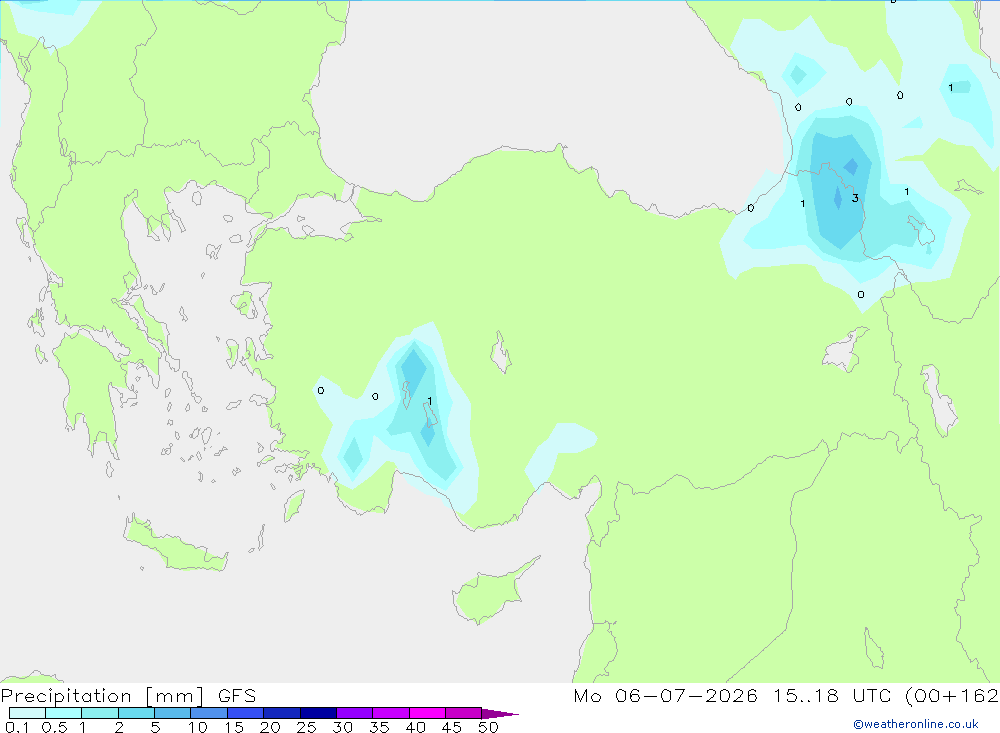The width and height of the screenshot is (1000, 733).
Task: Click the legend scale label '0.1'
Action: tap(17, 727)
